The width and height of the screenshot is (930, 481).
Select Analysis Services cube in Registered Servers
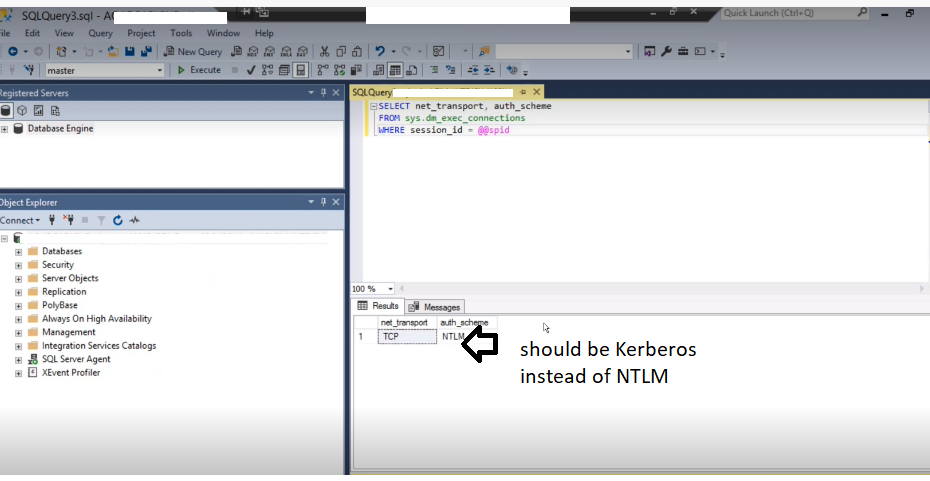[x=22, y=111]
